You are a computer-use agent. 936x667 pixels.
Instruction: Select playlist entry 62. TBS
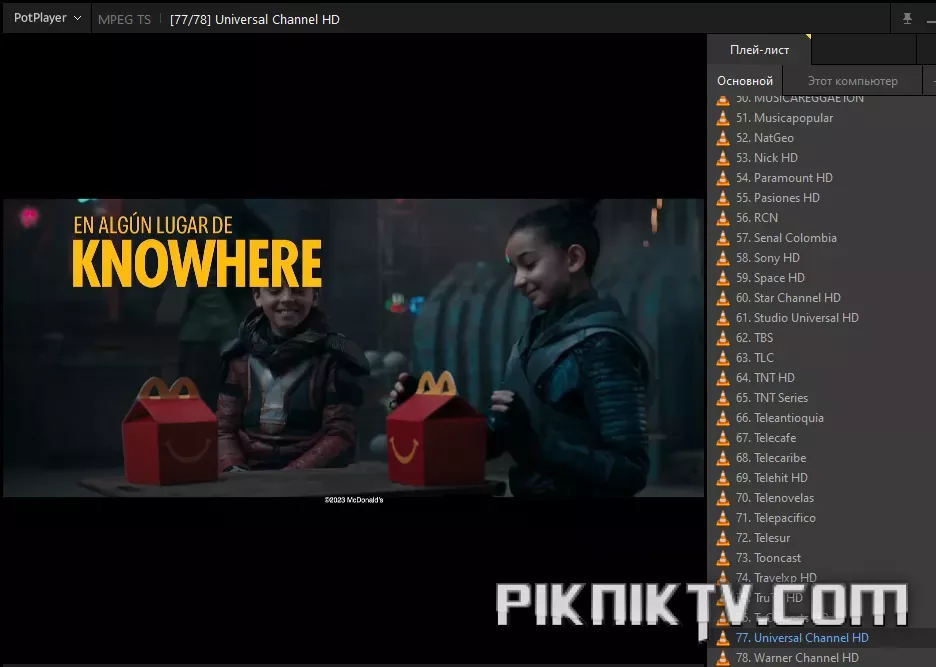tap(821, 338)
